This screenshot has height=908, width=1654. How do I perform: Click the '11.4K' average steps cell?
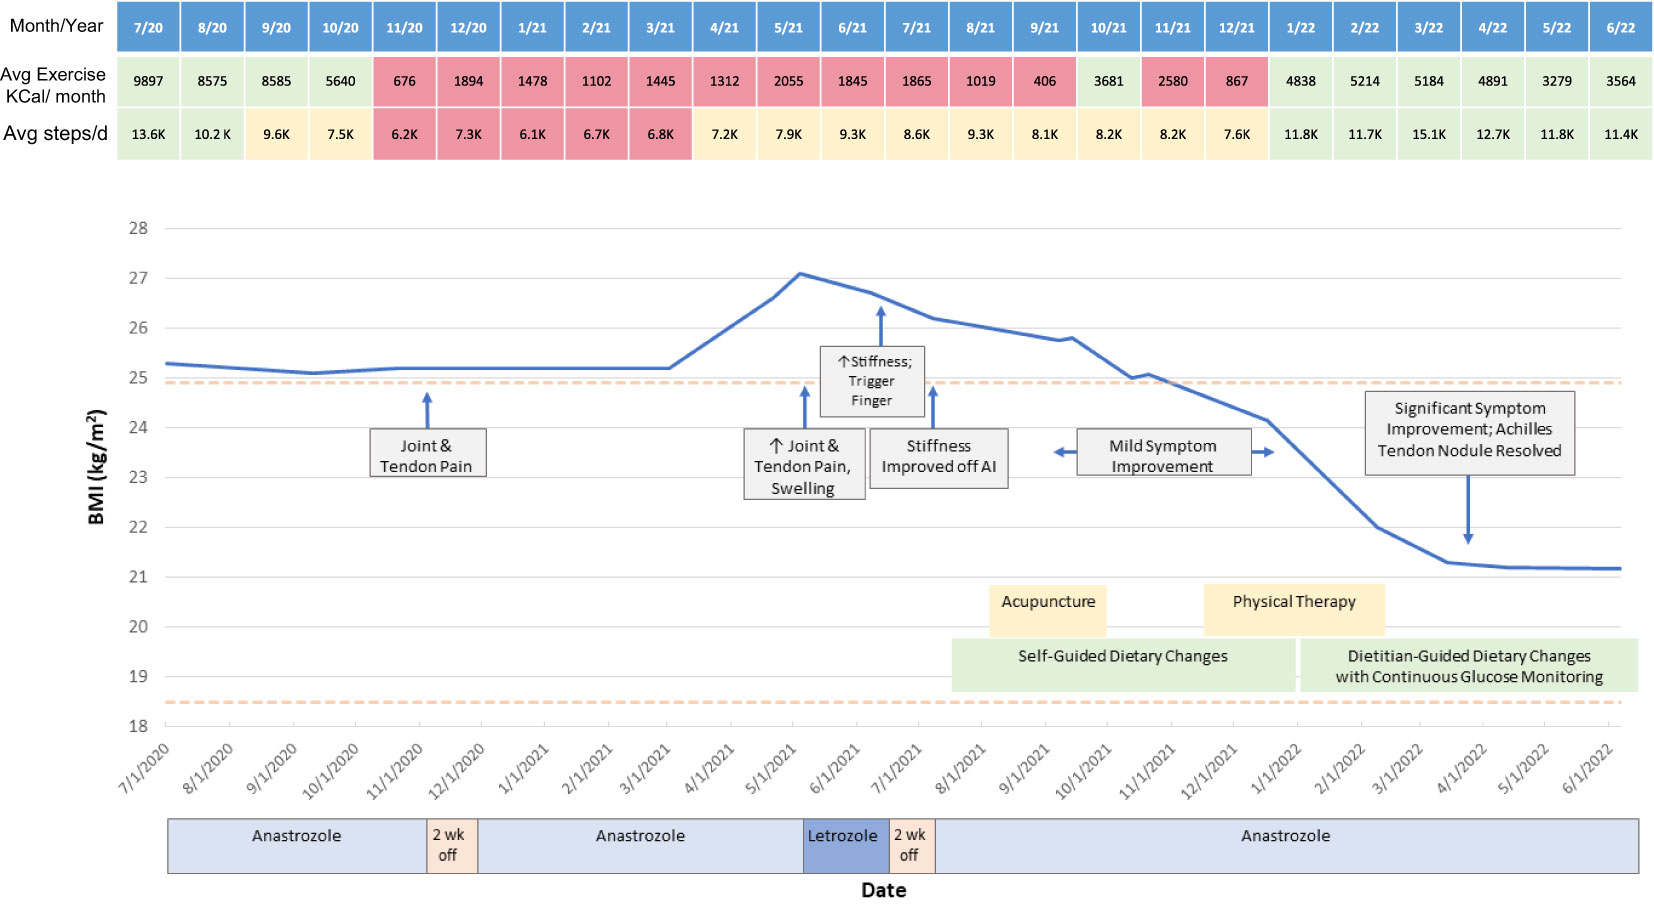(1620, 134)
